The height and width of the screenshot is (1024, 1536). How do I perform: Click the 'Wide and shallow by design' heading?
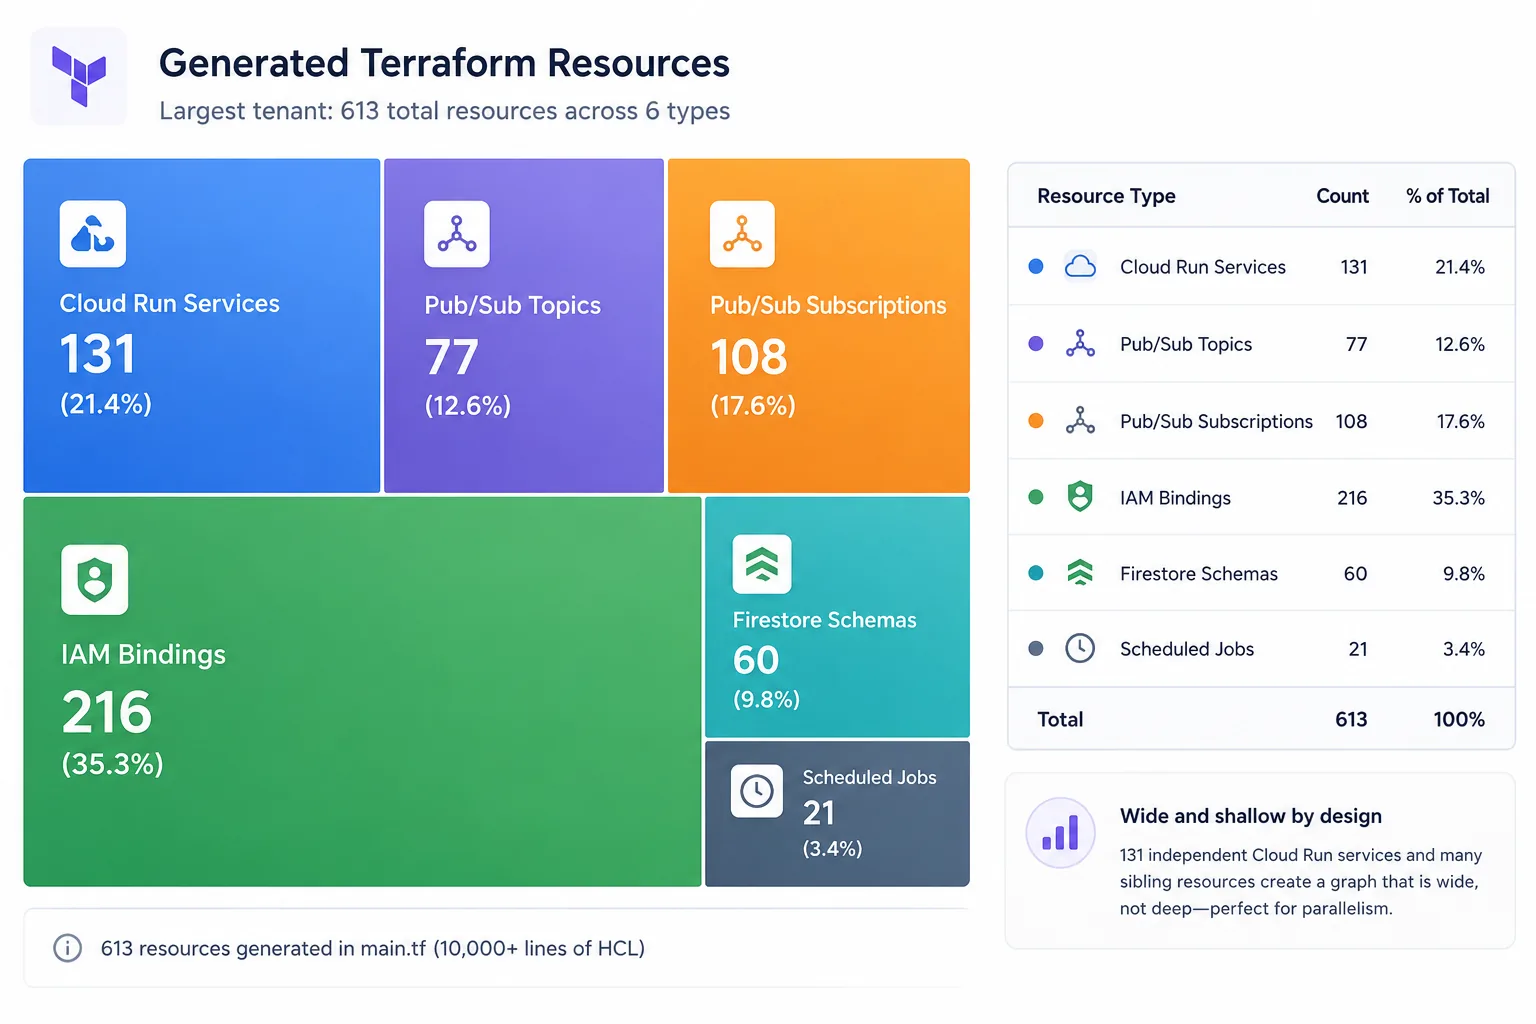(x=1251, y=816)
